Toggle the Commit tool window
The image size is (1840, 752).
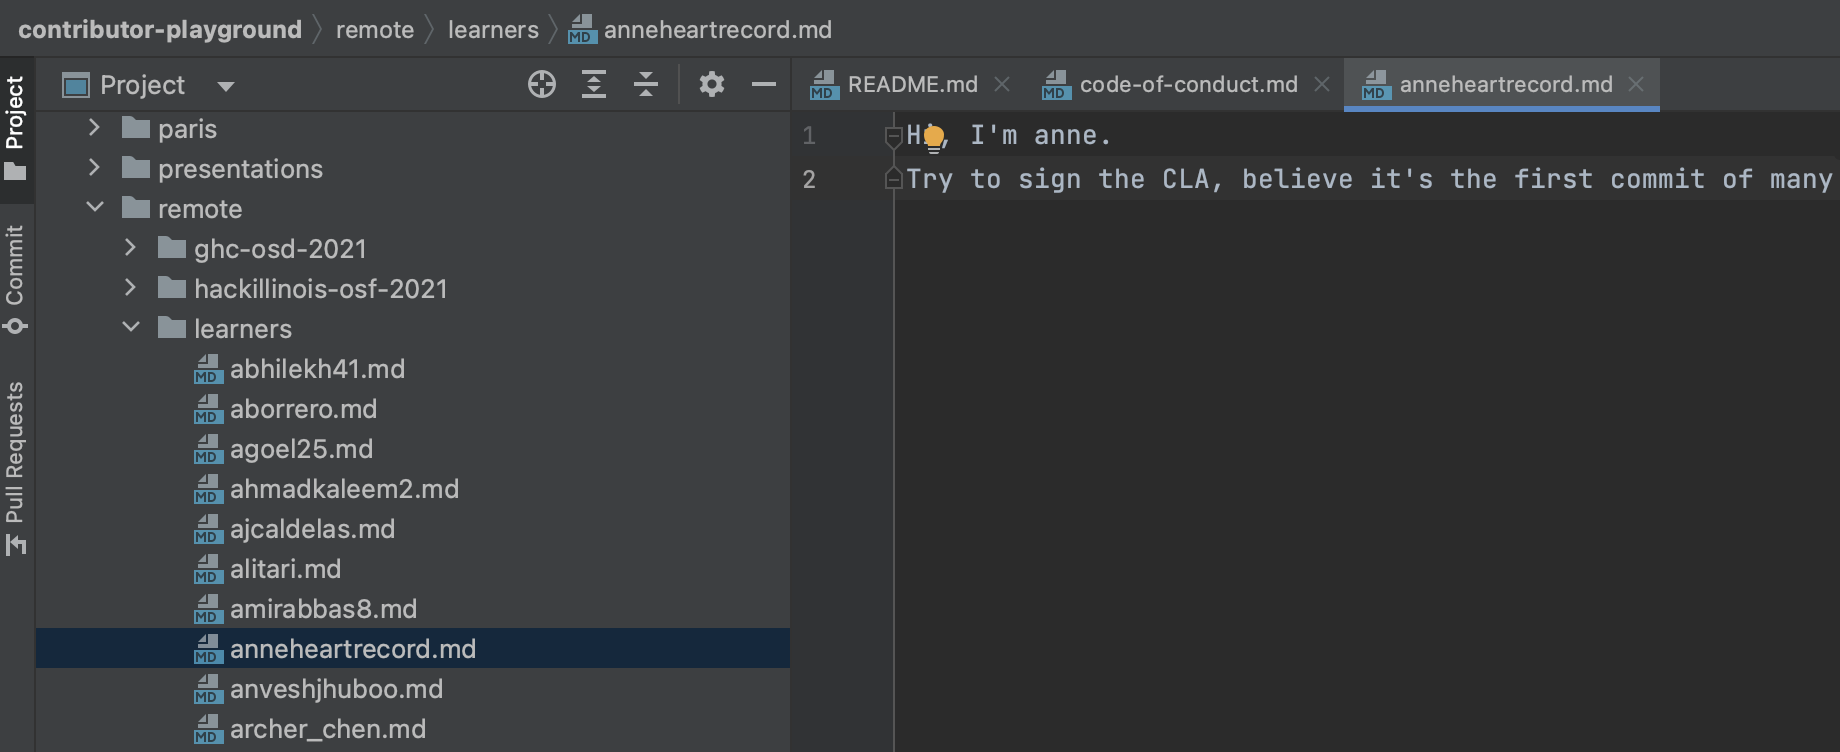(15, 278)
